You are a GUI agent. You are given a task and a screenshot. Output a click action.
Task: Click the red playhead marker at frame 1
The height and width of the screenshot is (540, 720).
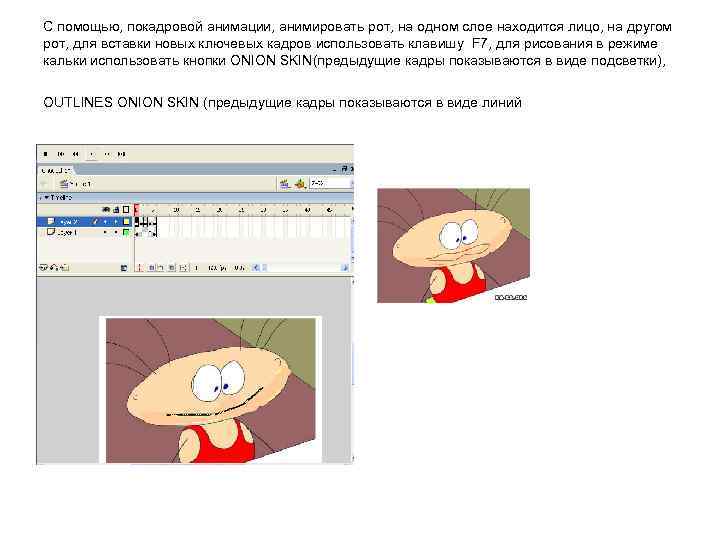[x=136, y=210]
